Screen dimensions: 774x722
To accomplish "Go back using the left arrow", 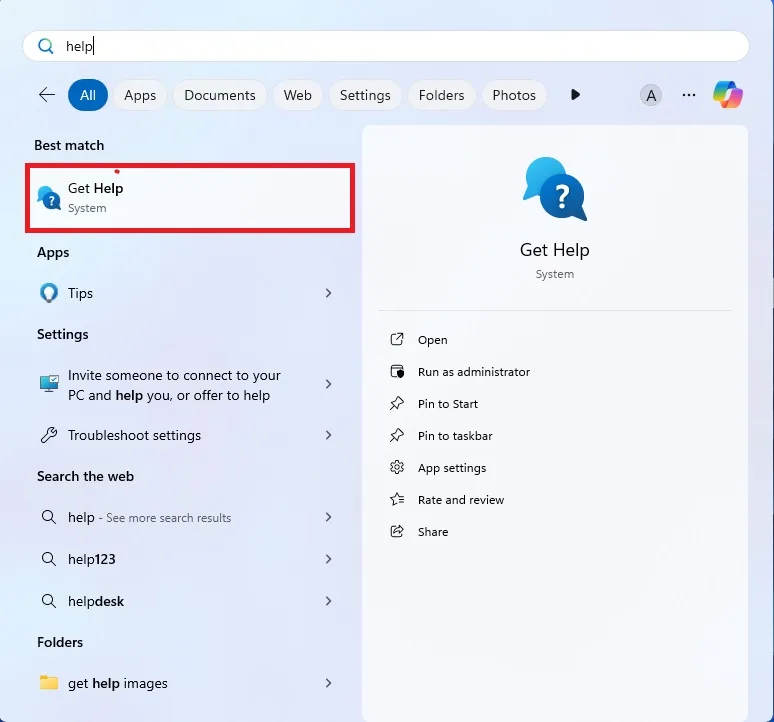I will (x=47, y=95).
